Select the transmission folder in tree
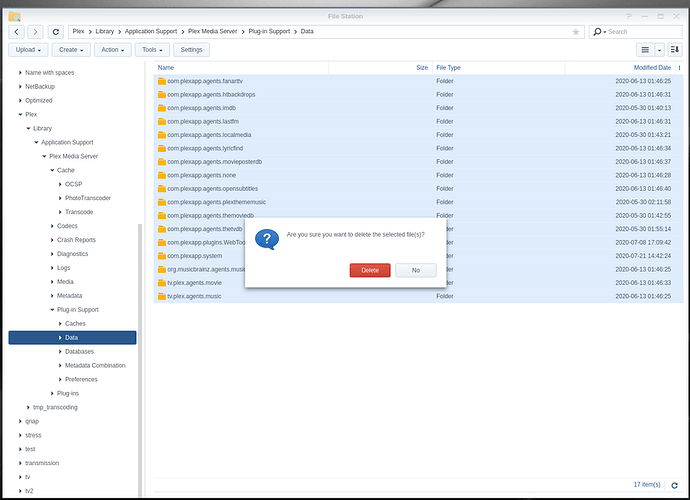 point(42,463)
